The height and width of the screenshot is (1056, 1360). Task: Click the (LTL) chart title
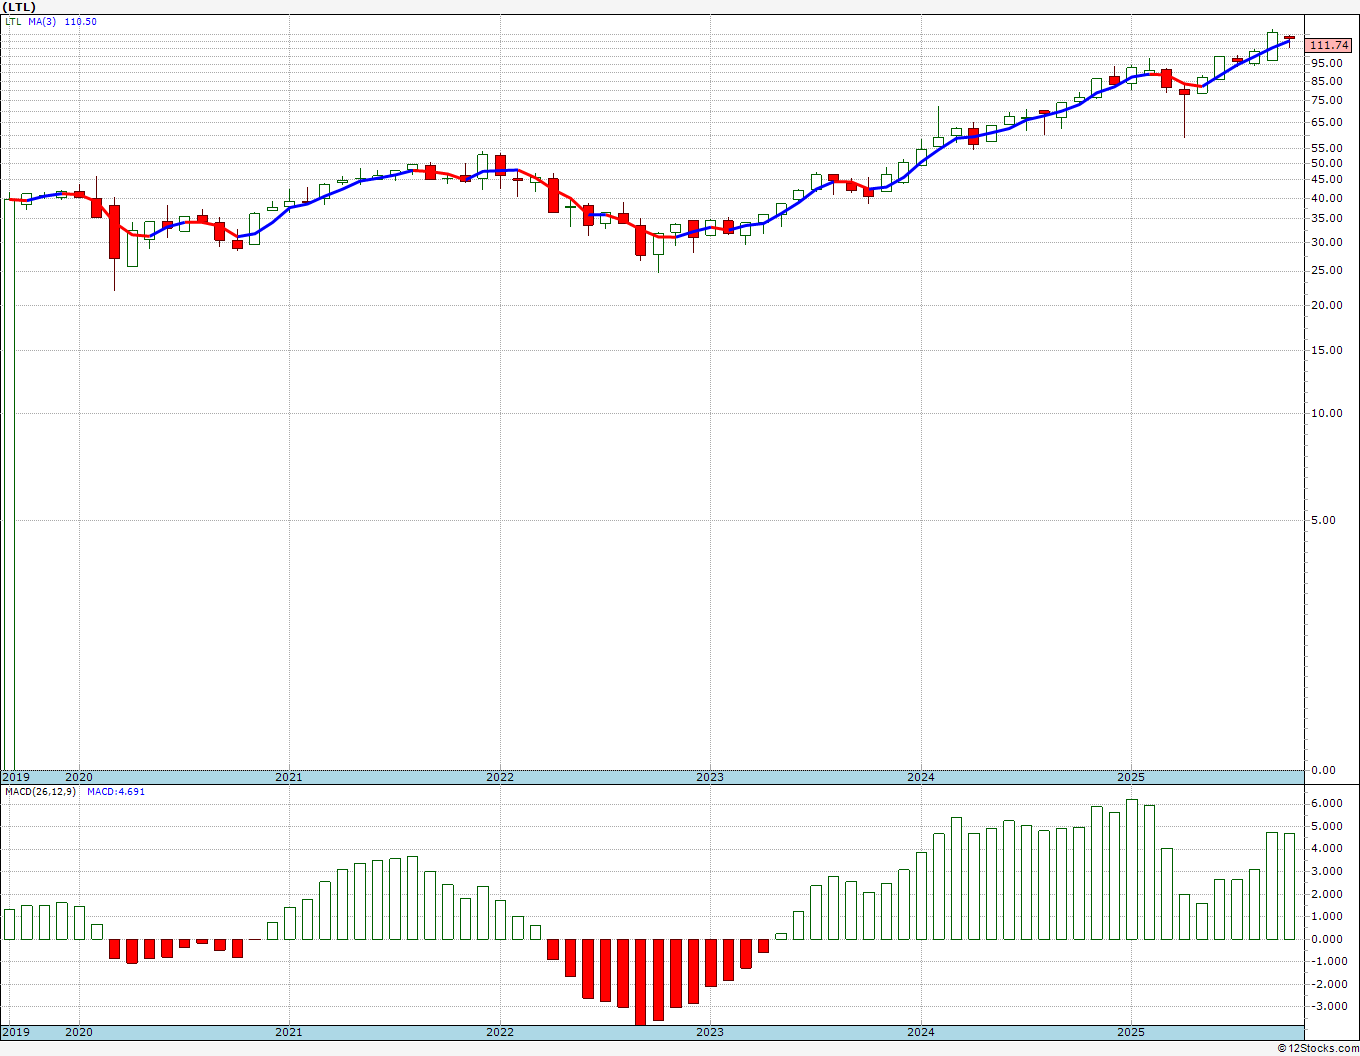[20, 7]
